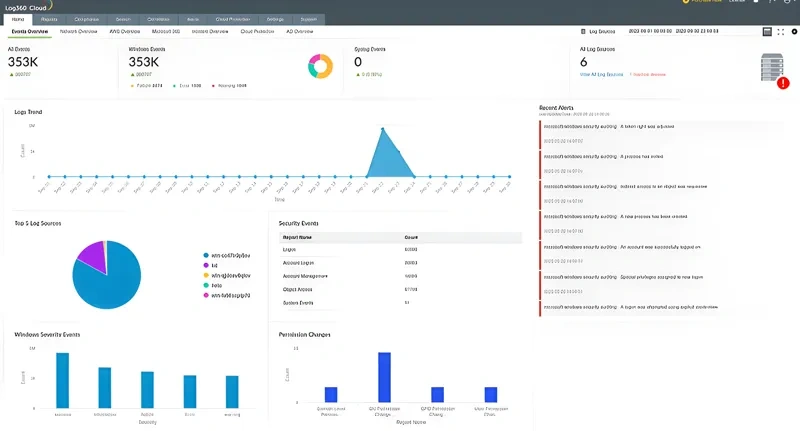
Task: Click the Log Sources filter icon
Action: [x=583, y=32]
